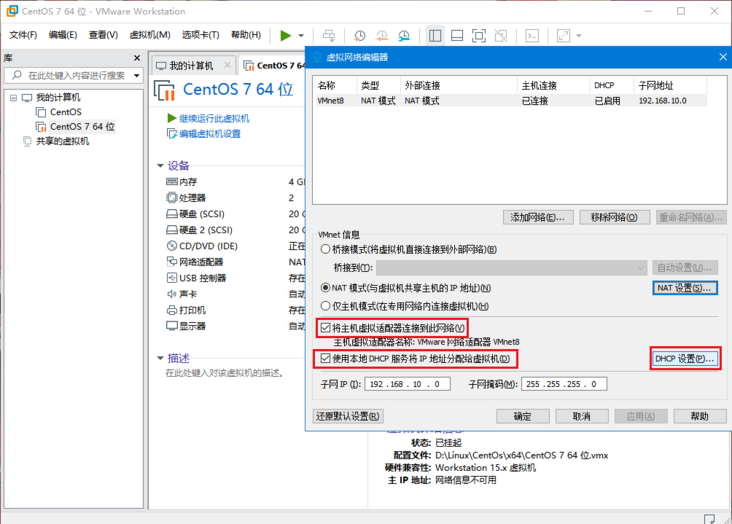
Task: Select the 声卡 device entry
Action: click(188, 294)
